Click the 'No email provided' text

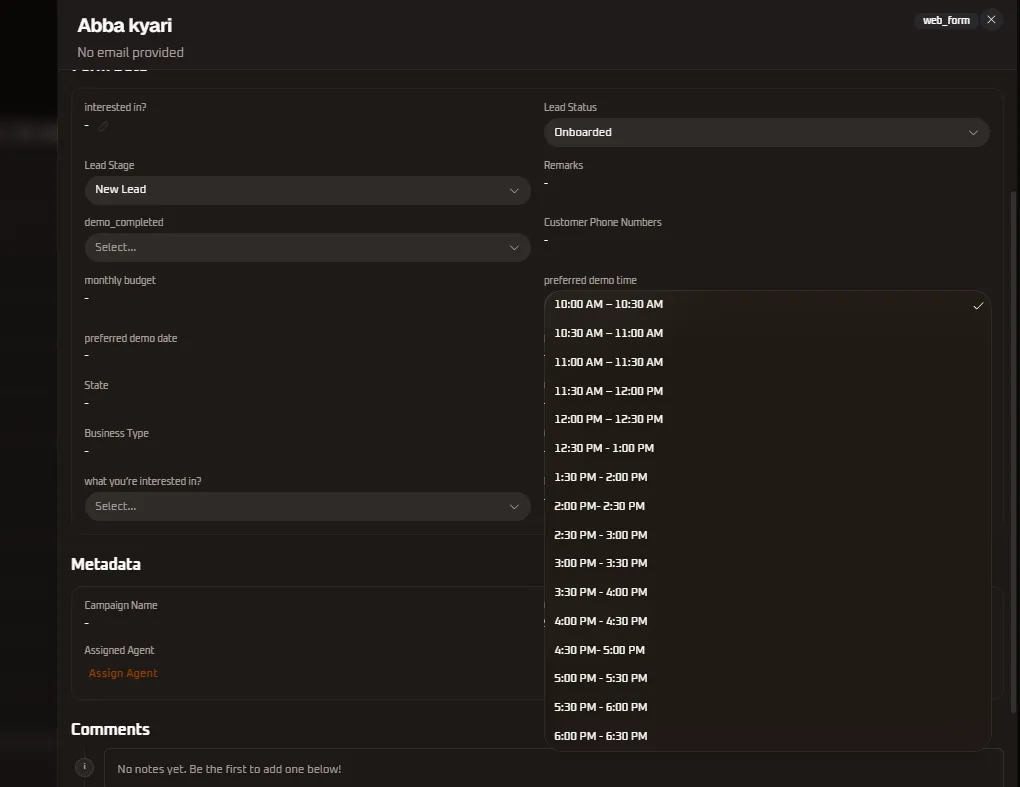pyautogui.click(x=131, y=52)
